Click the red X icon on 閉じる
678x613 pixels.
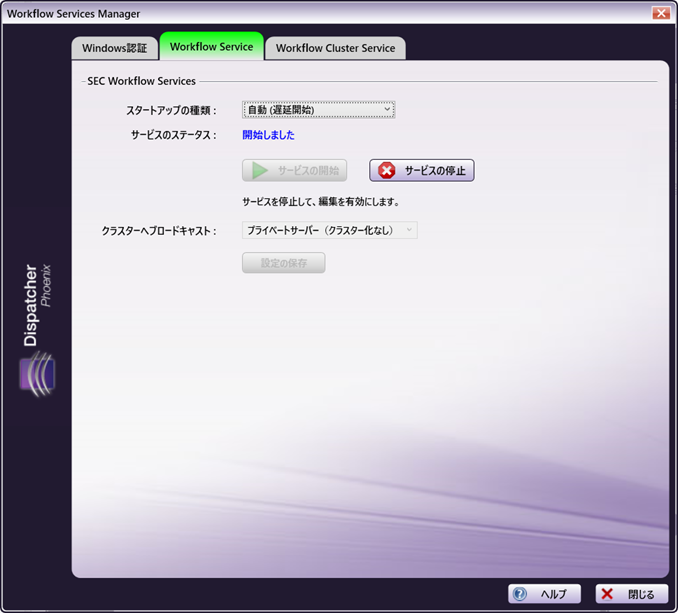[x=607, y=594]
